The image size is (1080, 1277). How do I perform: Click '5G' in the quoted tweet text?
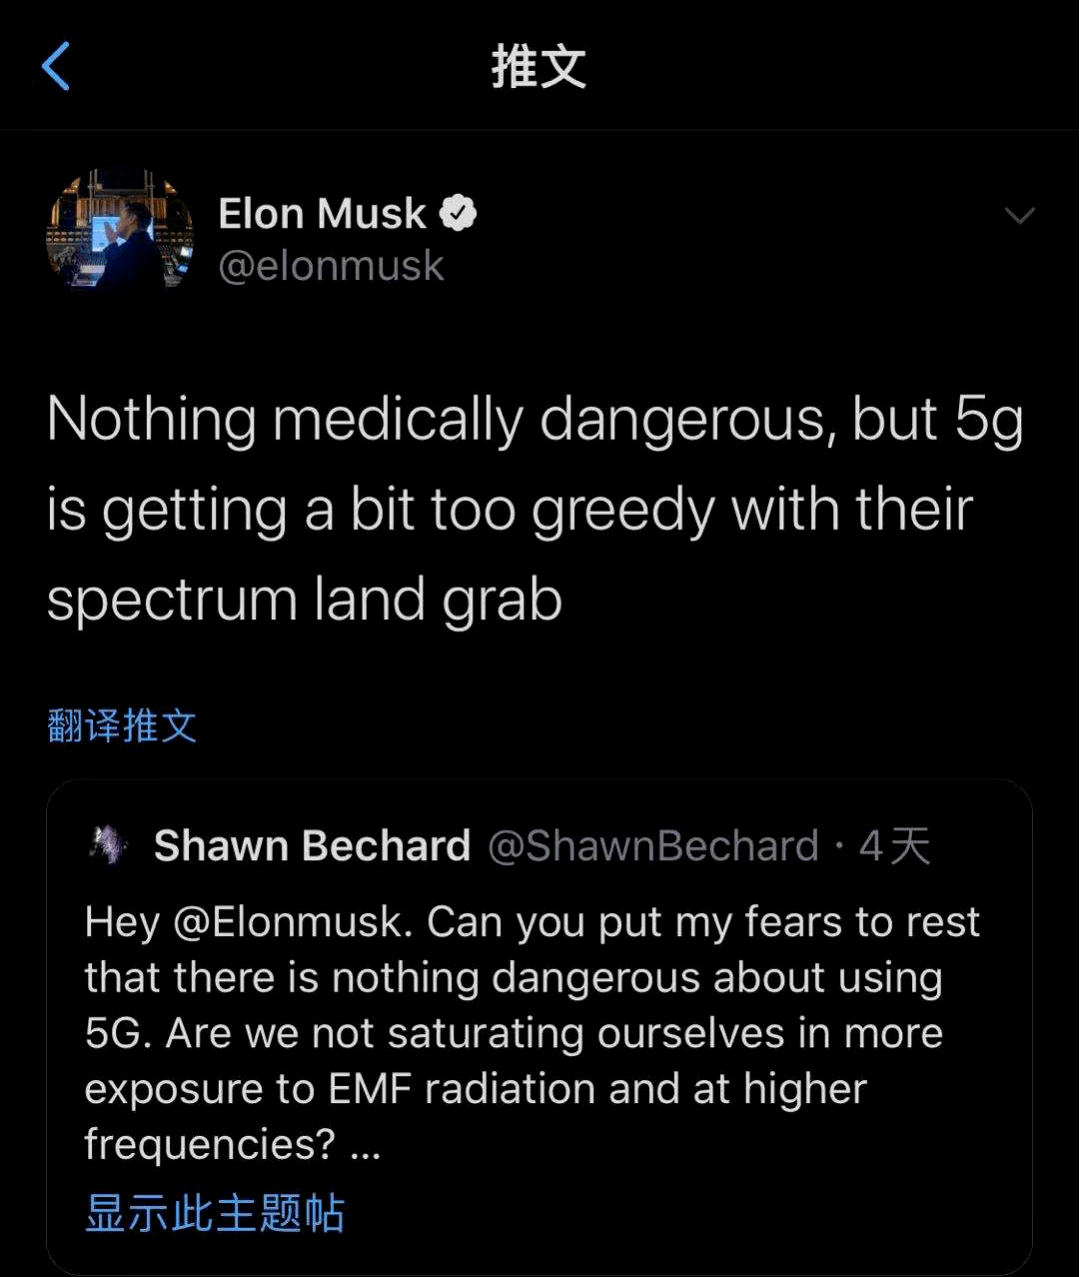coord(117,1034)
